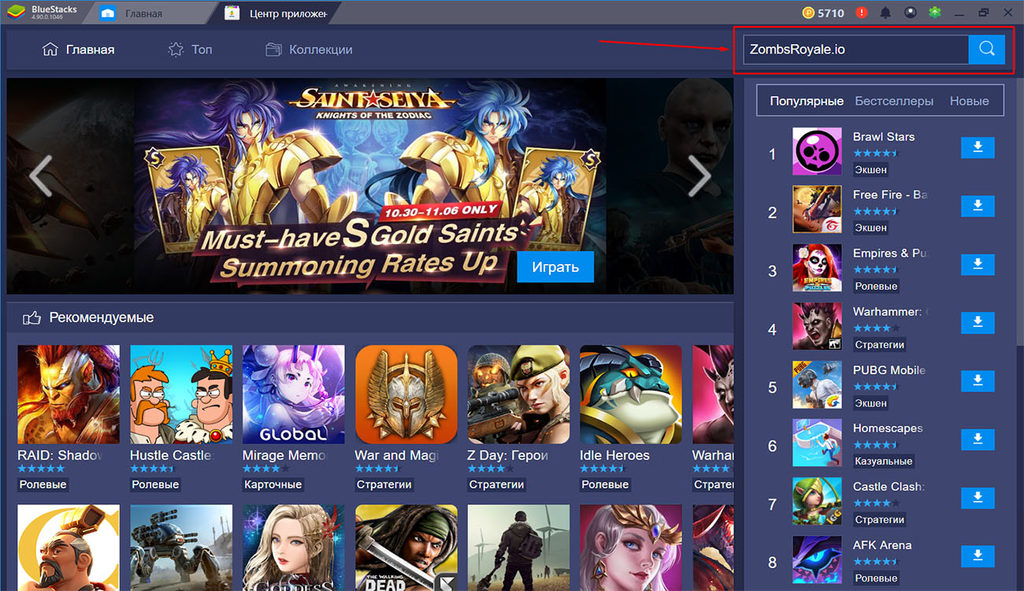This screenshot has height=591, width=1024.
Task: Open RAID: Shadow Legends recommended thumbnail
Action: tap(69, 394)
